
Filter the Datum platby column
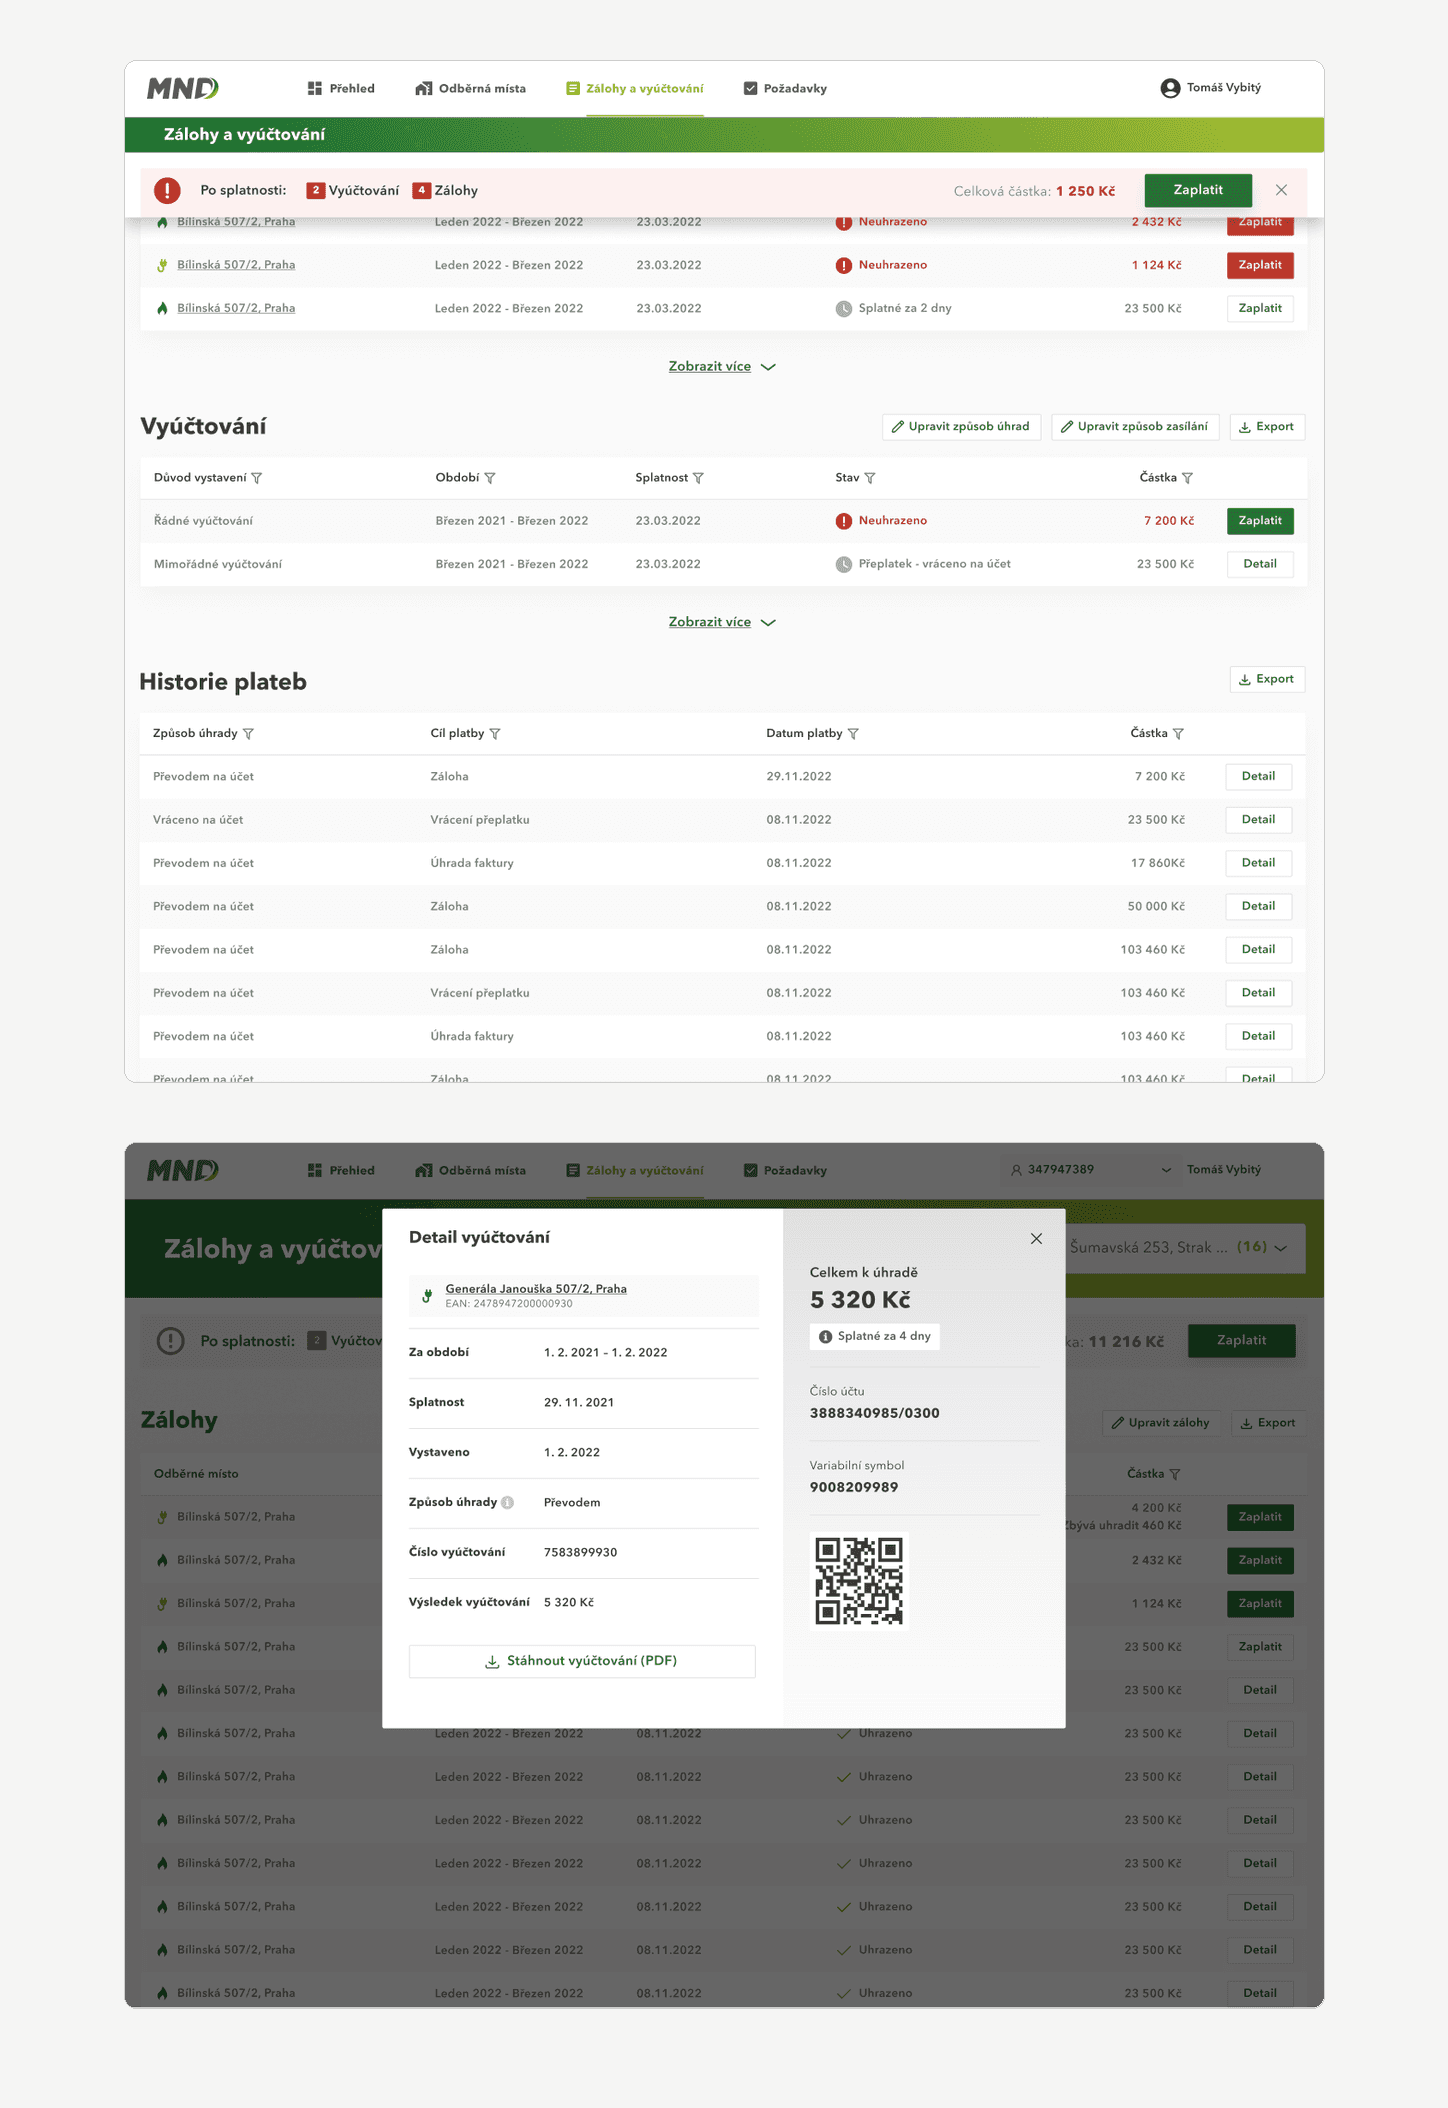tap(853, 734)
